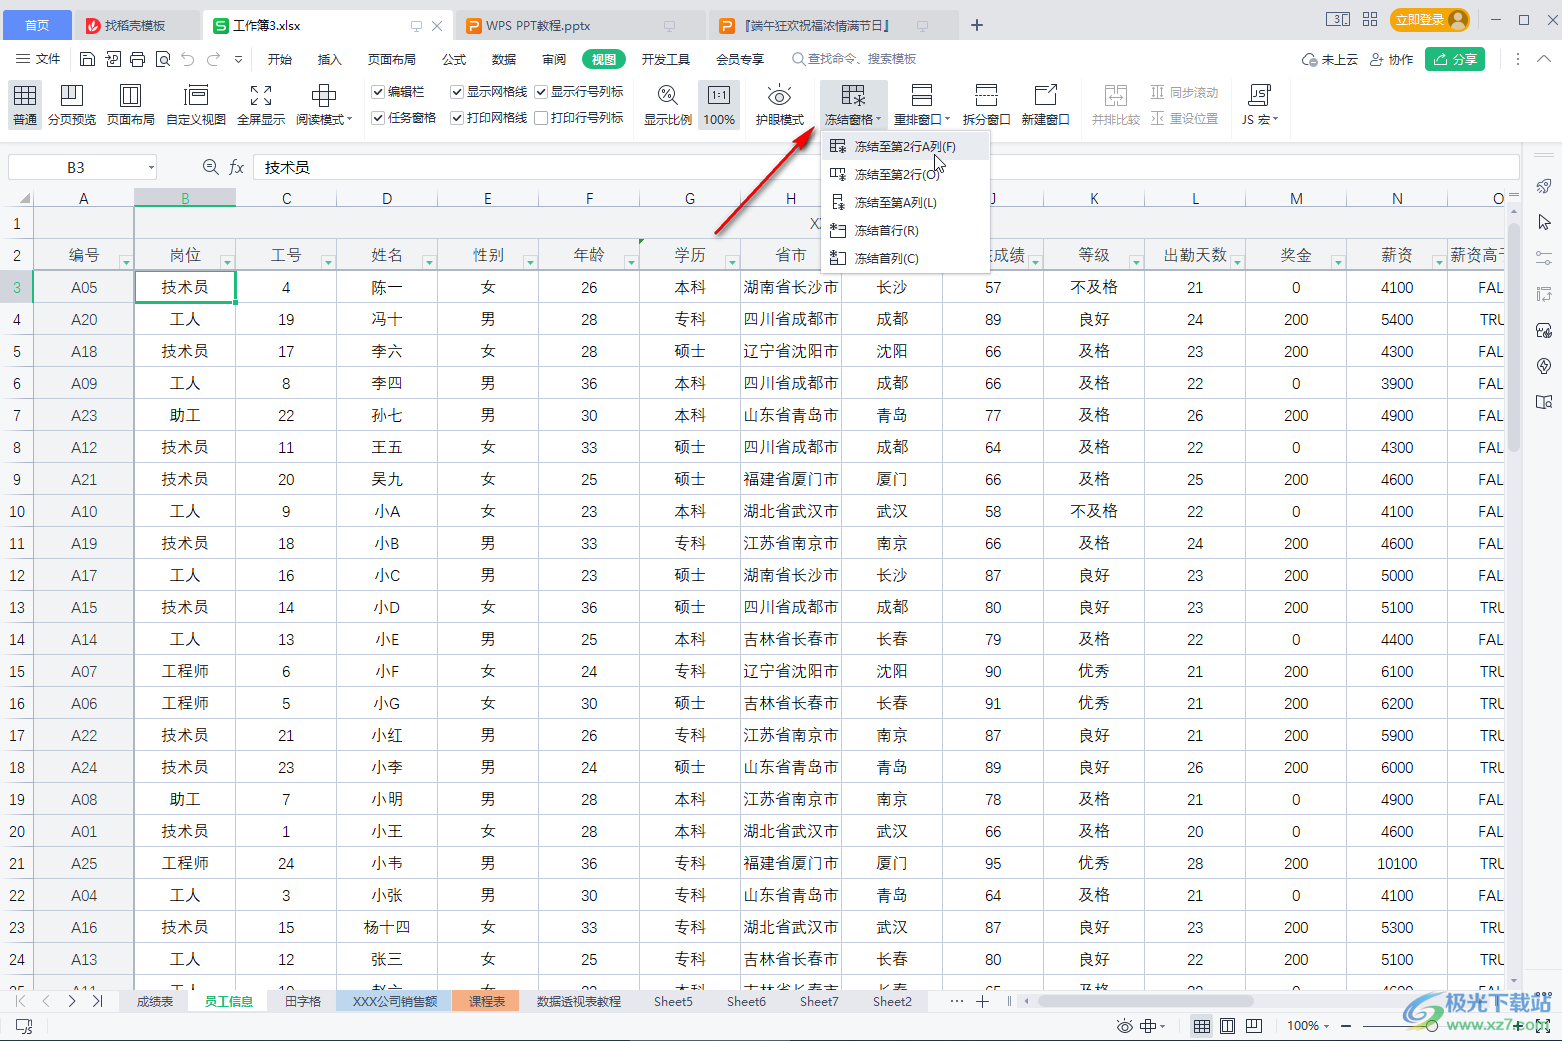Open Page Break Preview (分页预览)
Image resolution: width=1562 pixels, height=1041 pixels.
[x=72, y=105]
